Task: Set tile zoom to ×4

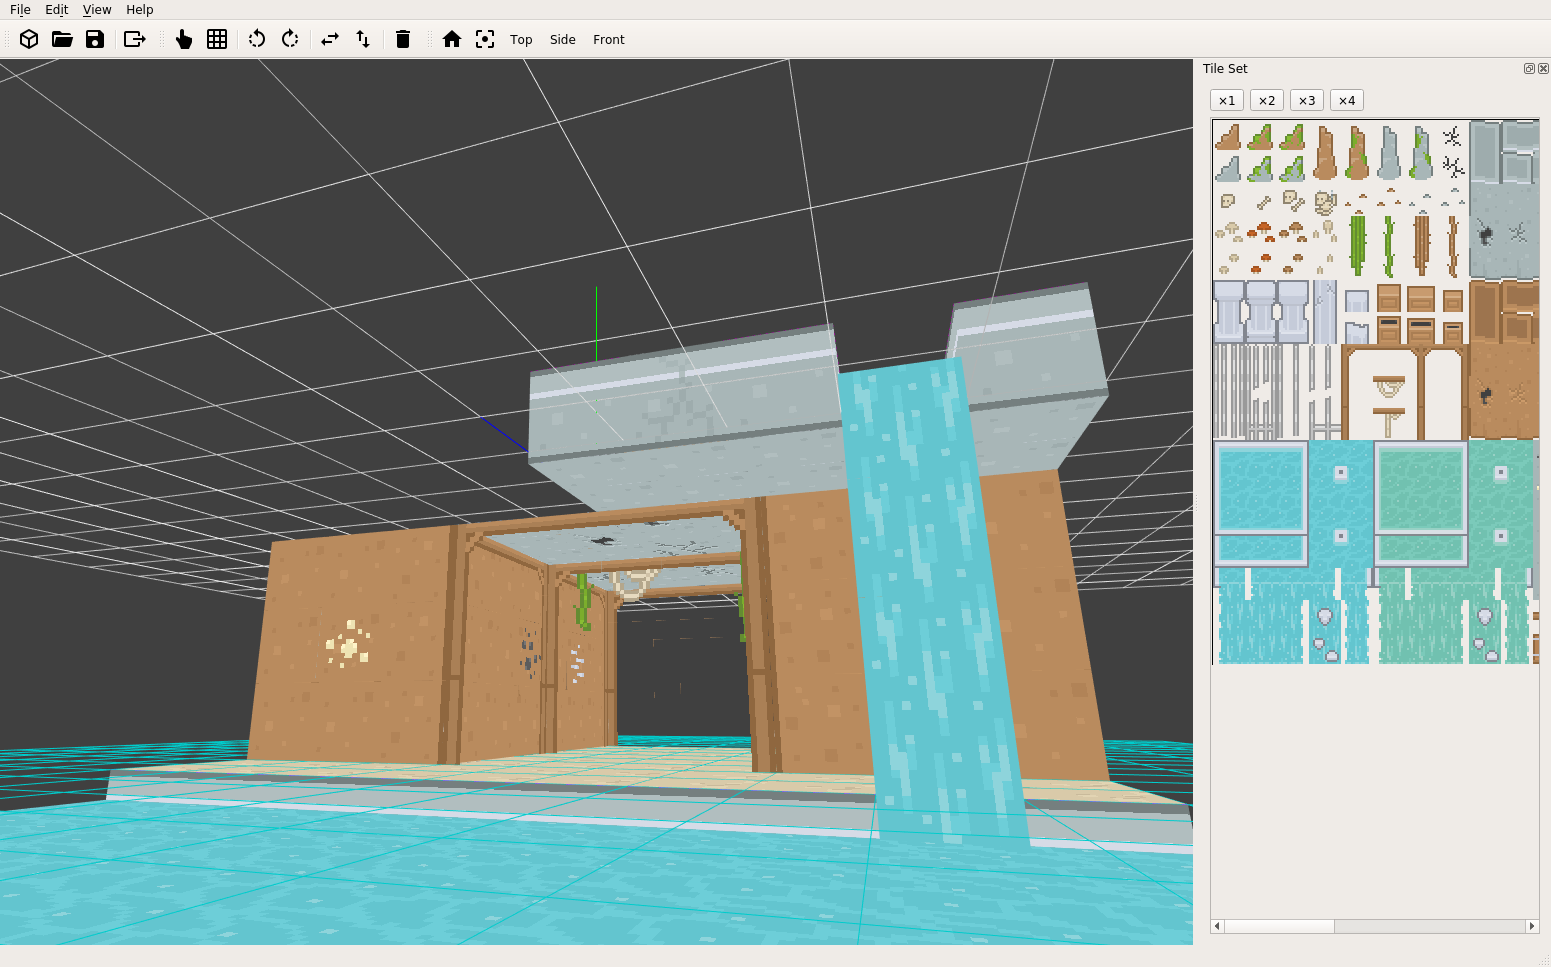Action: (x=1347, y=100)
